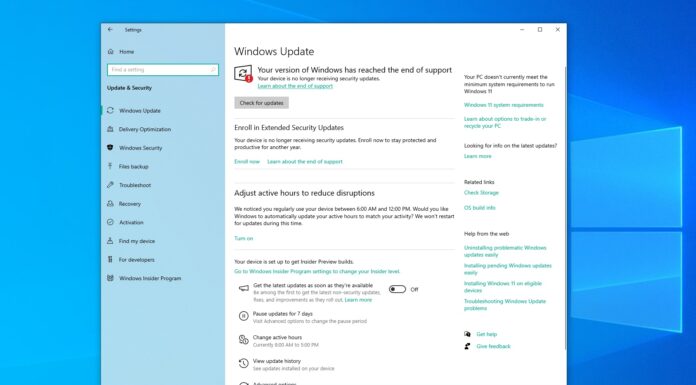Click Learn more under latest updates info

[x=478, y=156]
